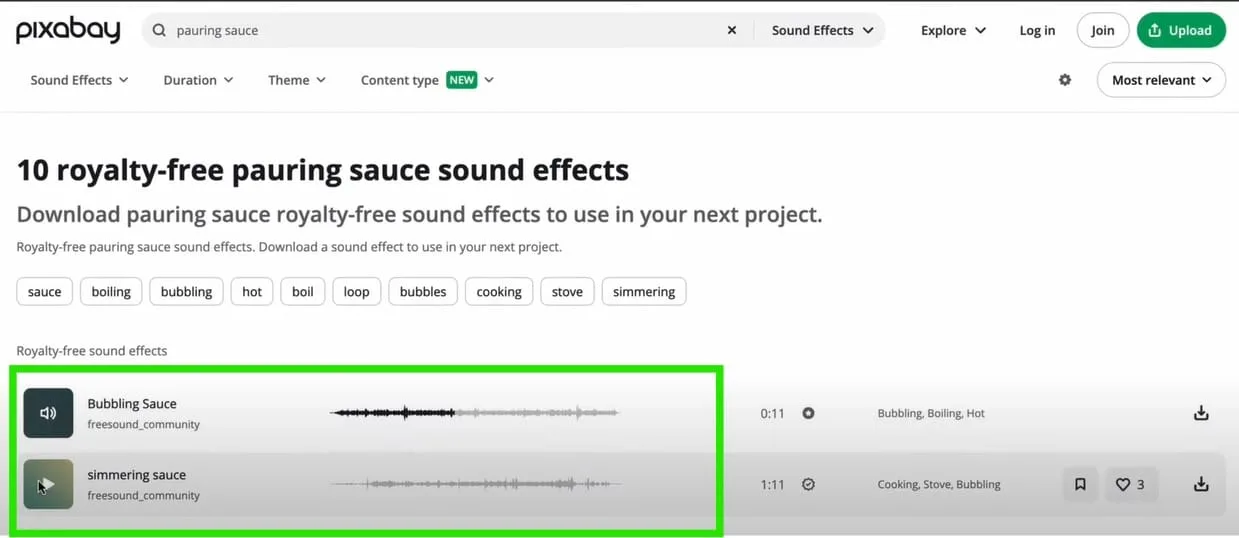Select the simmering tag chip
This screenshot has height=538, width=1239.
coord(644,292)
